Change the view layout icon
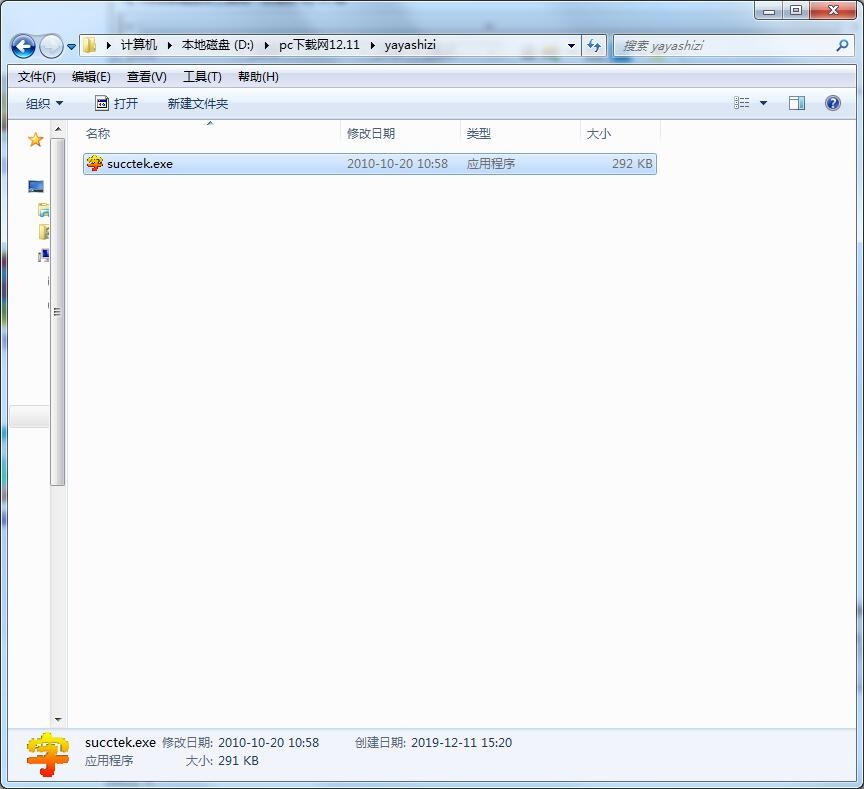 point(742,103)
